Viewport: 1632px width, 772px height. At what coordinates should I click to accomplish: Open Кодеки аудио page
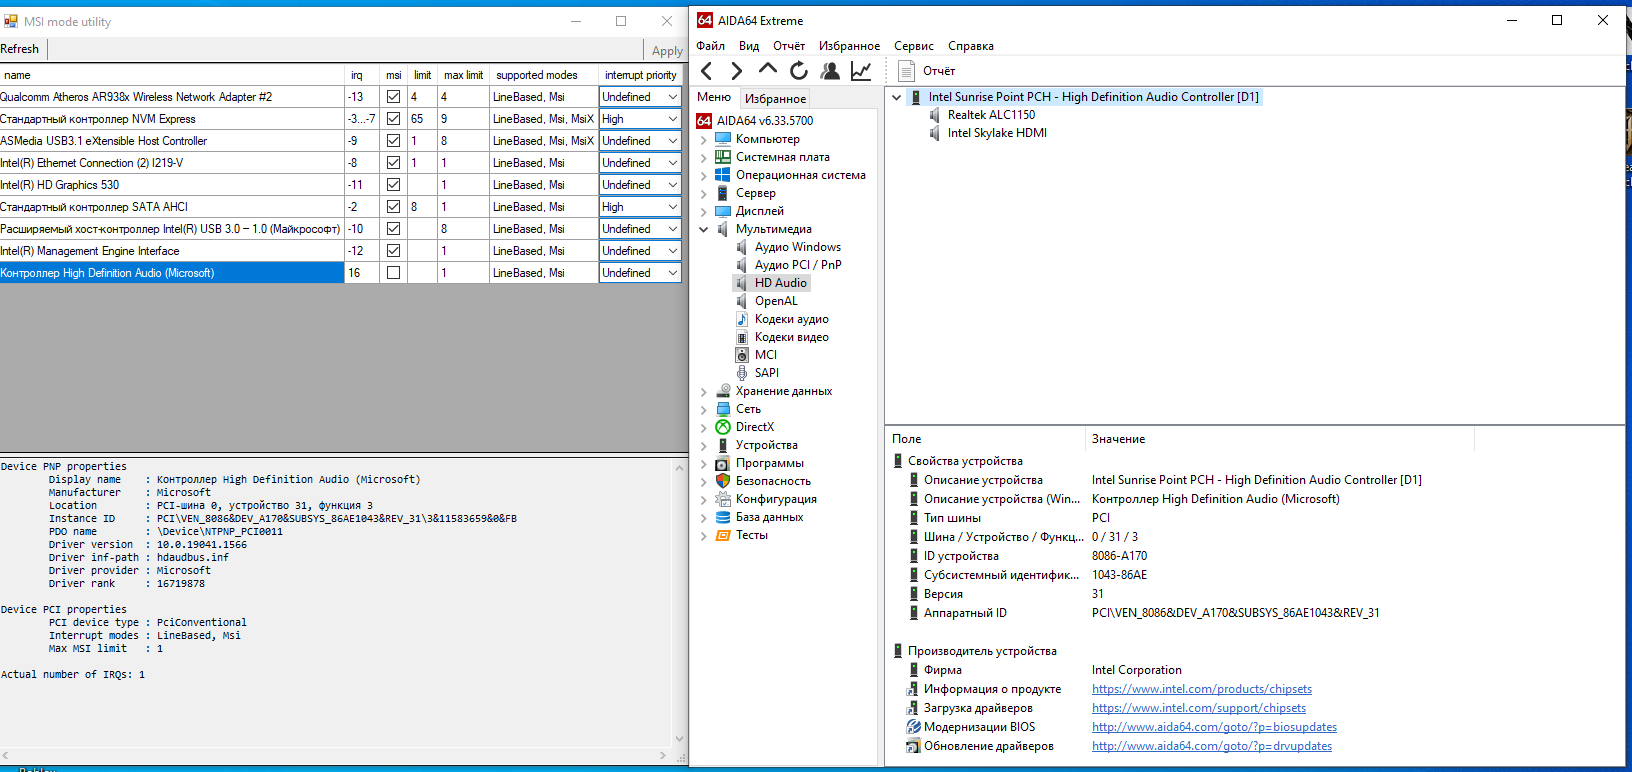791,319
